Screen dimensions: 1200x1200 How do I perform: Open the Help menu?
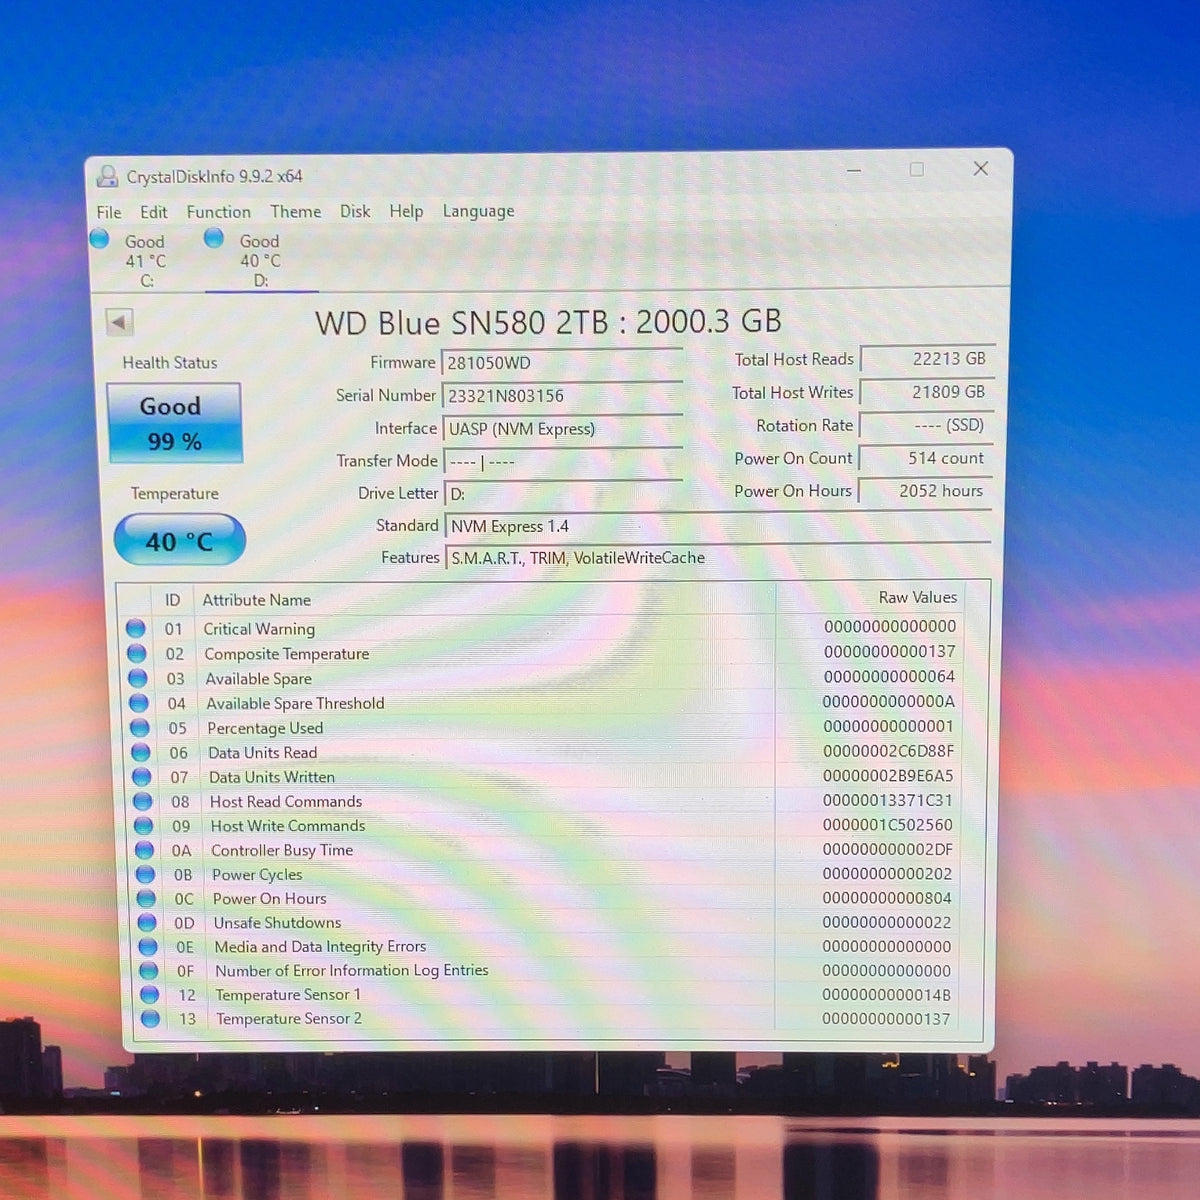tap(406, 211)
